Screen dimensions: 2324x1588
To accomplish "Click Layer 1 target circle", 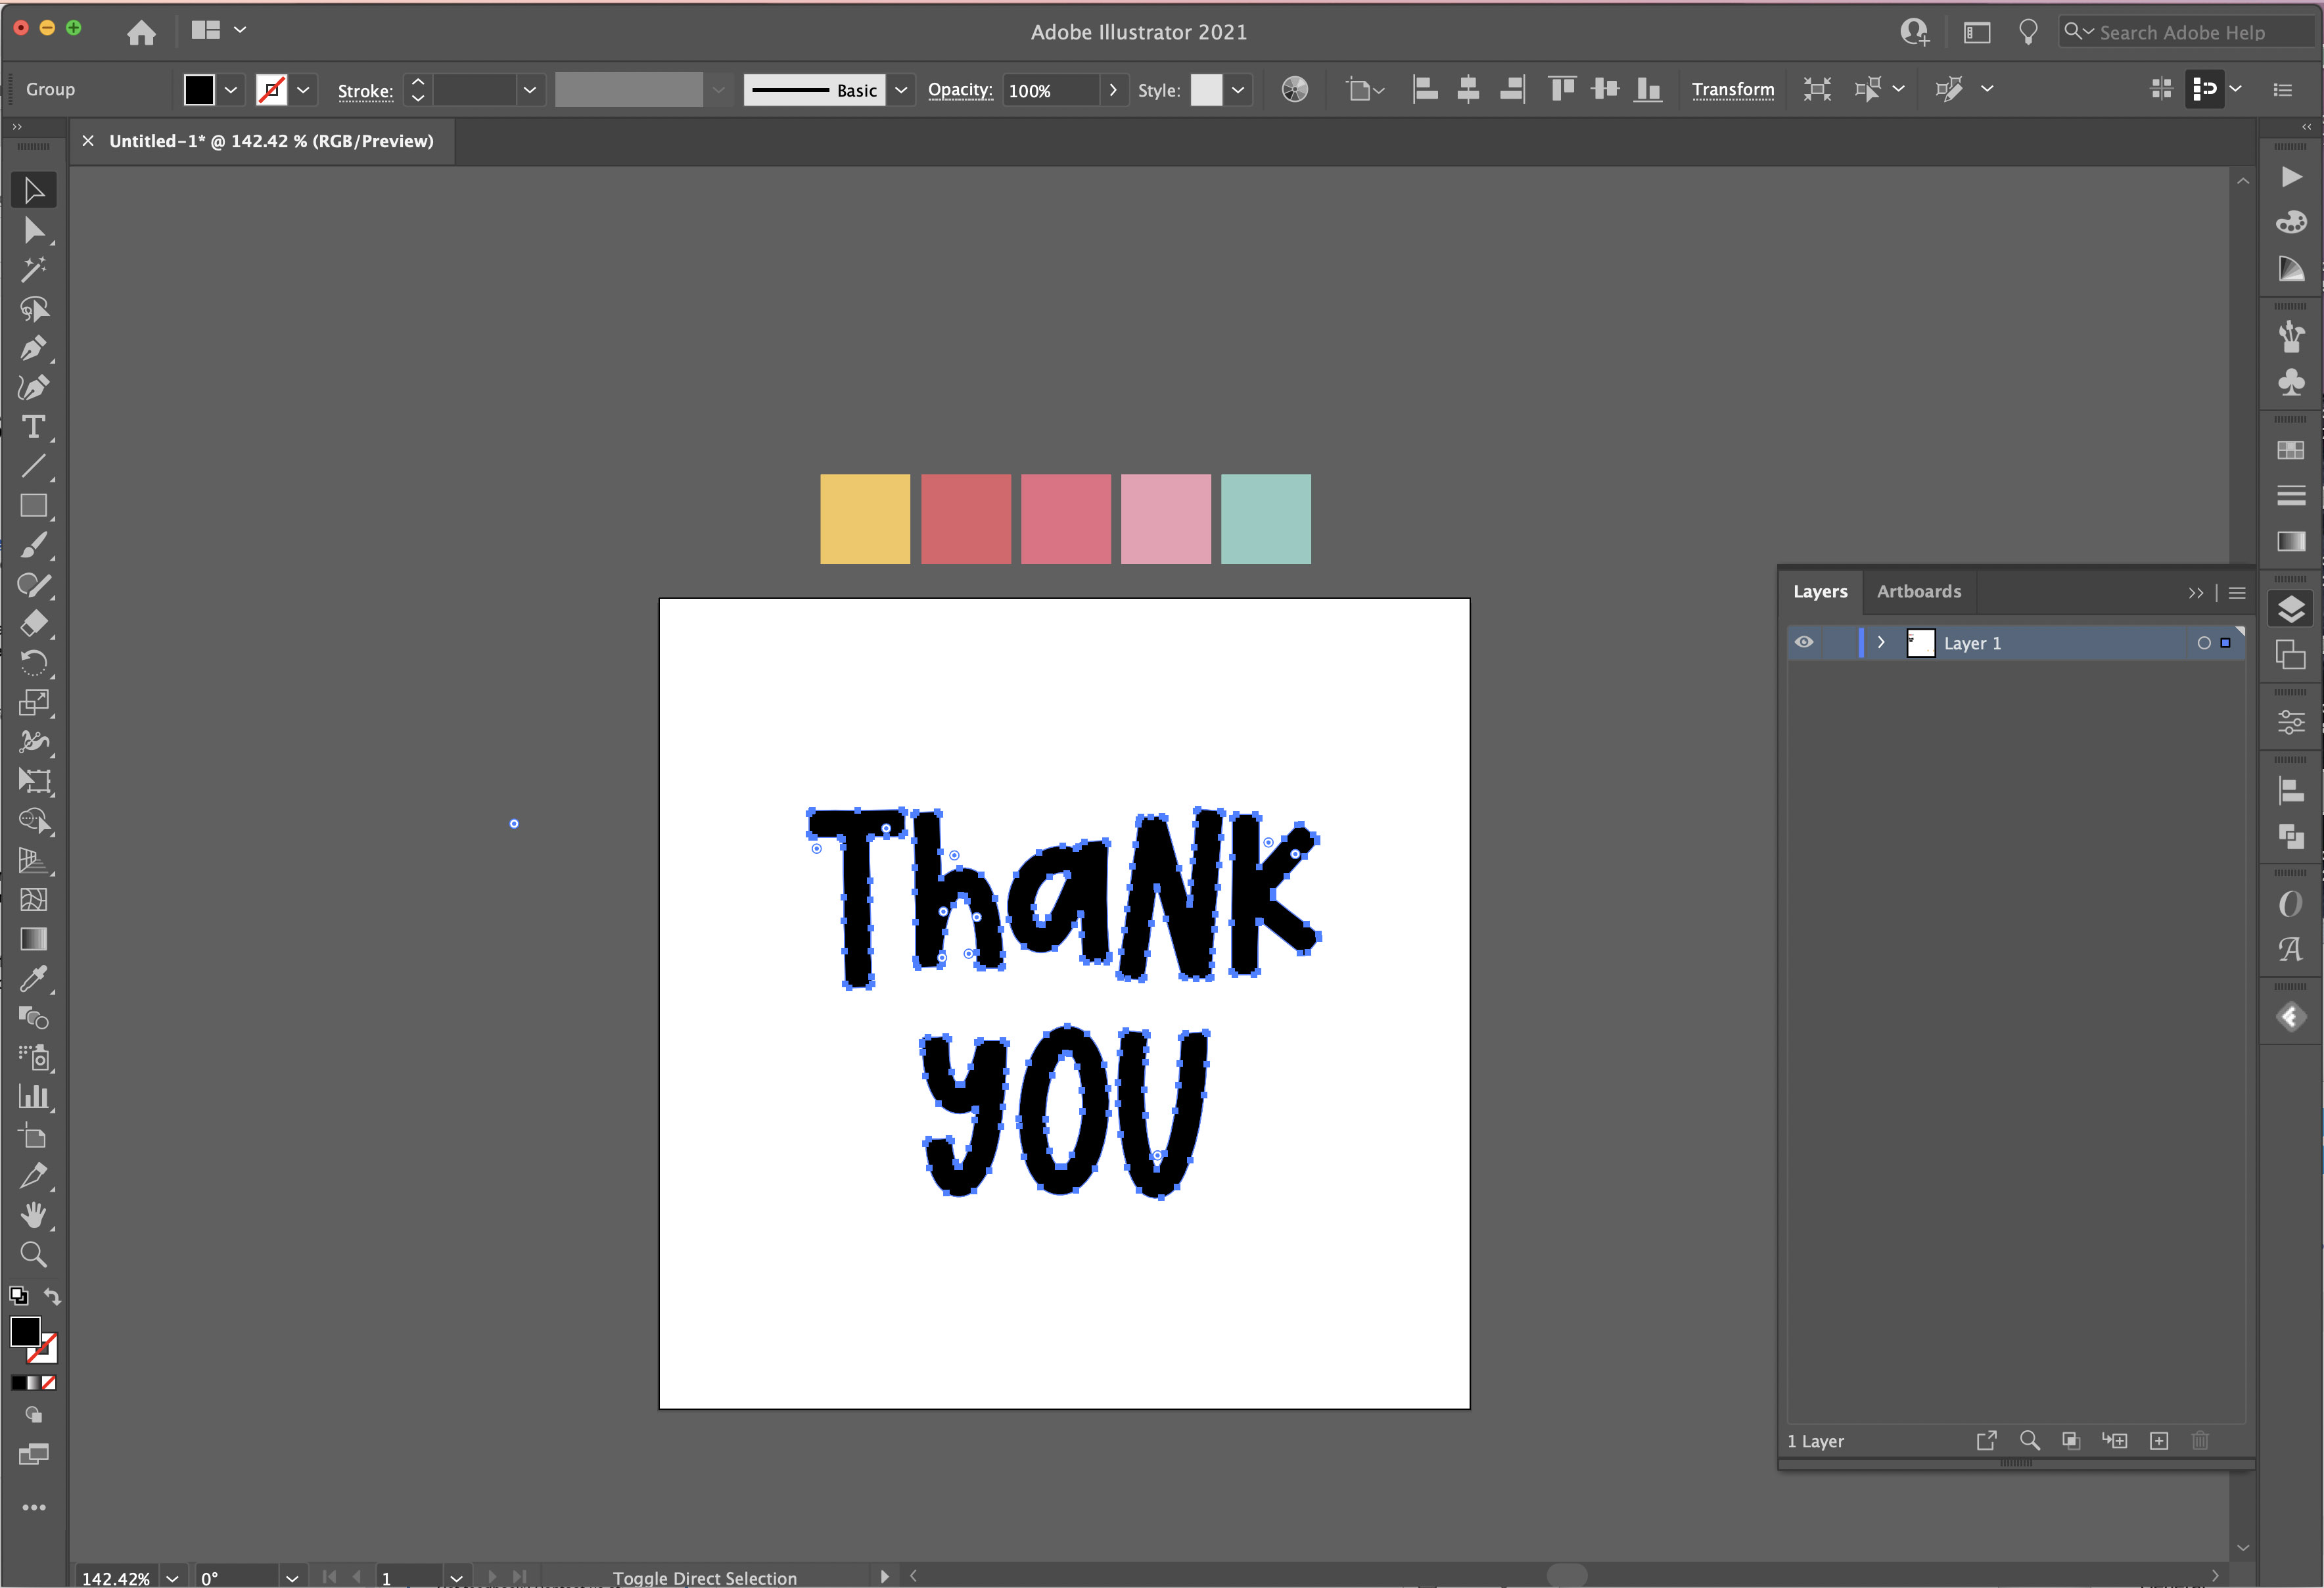I will point(2203,643).
